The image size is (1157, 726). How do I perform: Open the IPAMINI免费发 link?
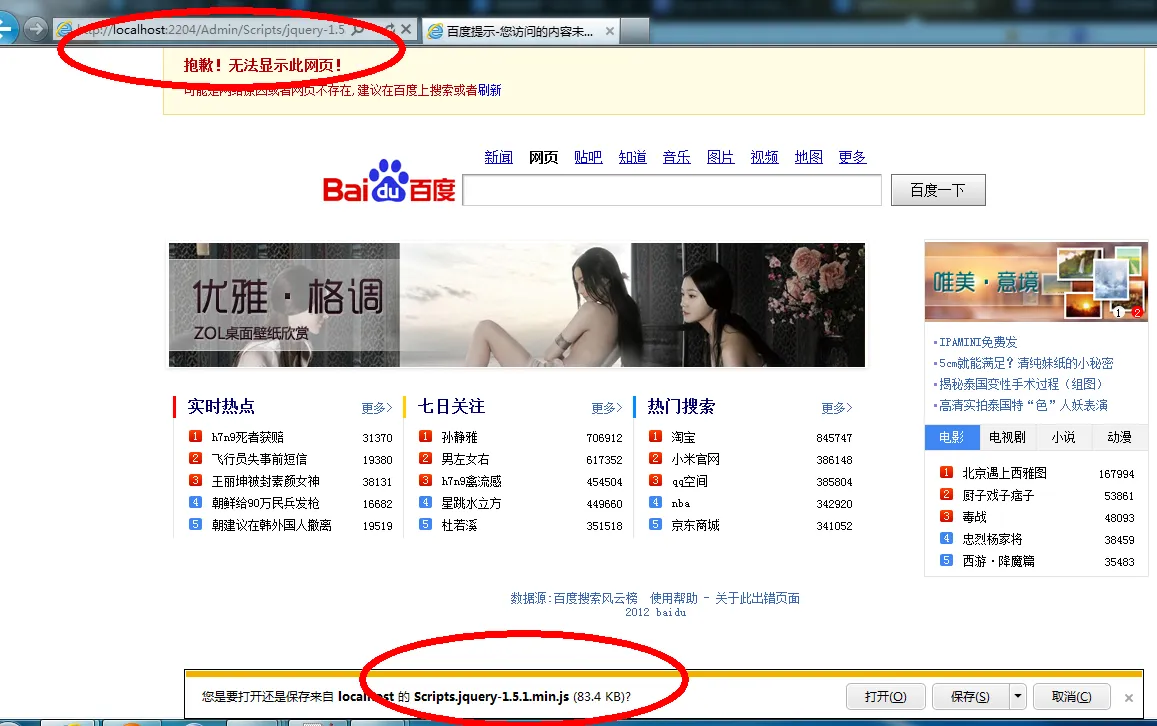[x=978, y=342]
